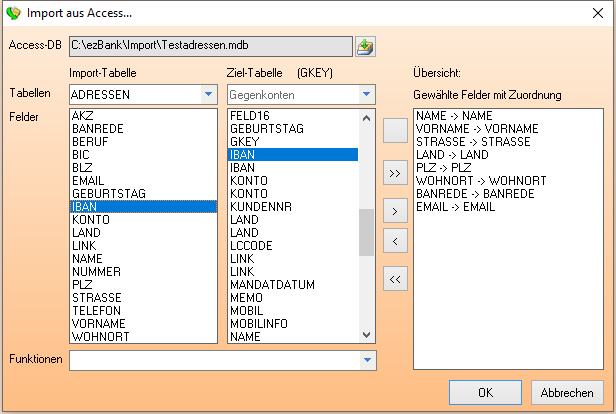Select BLZ in the import fields list
616x414 pixels.
point(143,168)
